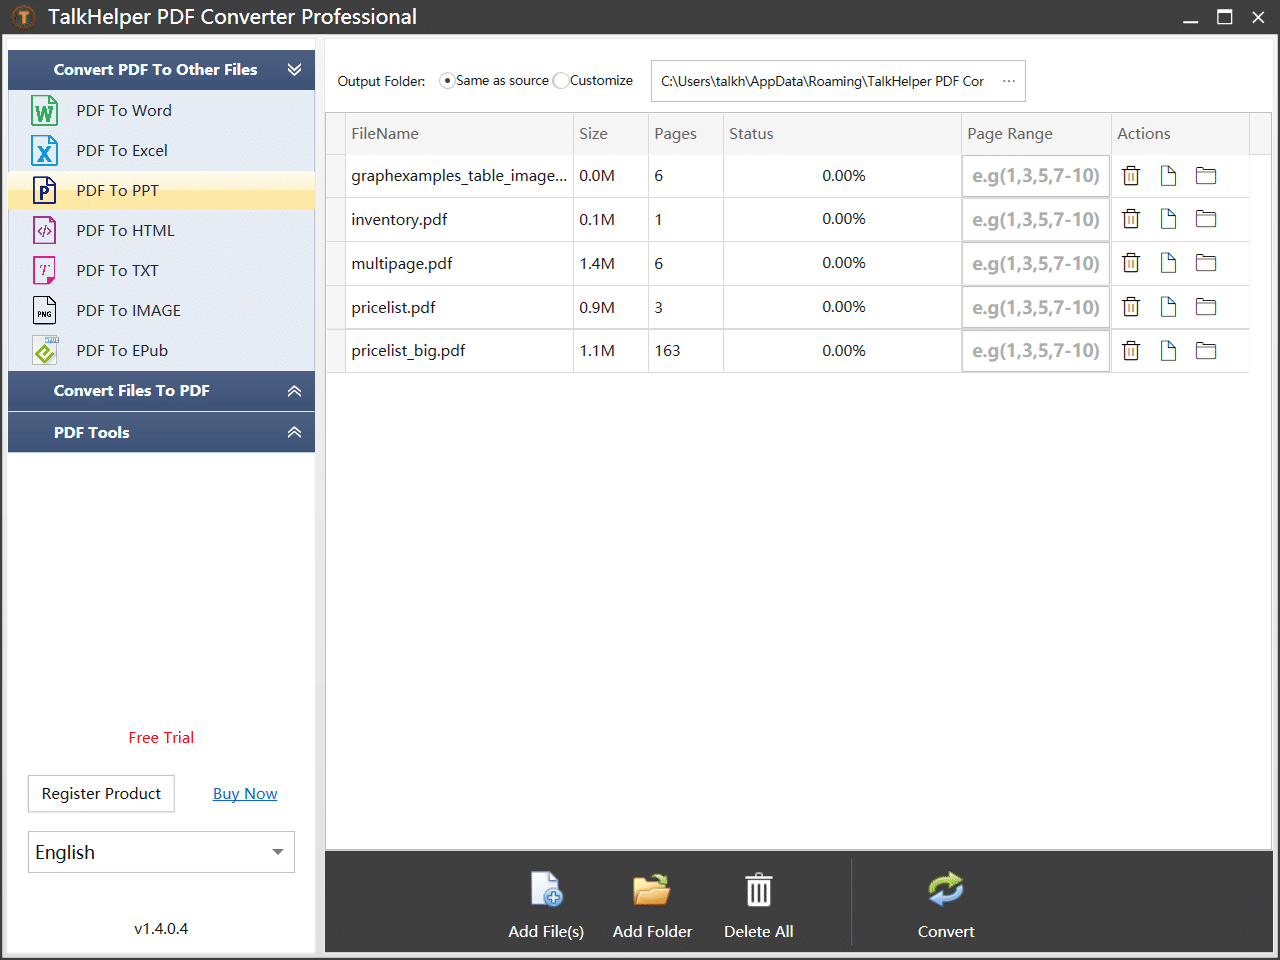Screen dimensions: 1280x960
Task: Click the Free Trial label
Action: [161, 738]
